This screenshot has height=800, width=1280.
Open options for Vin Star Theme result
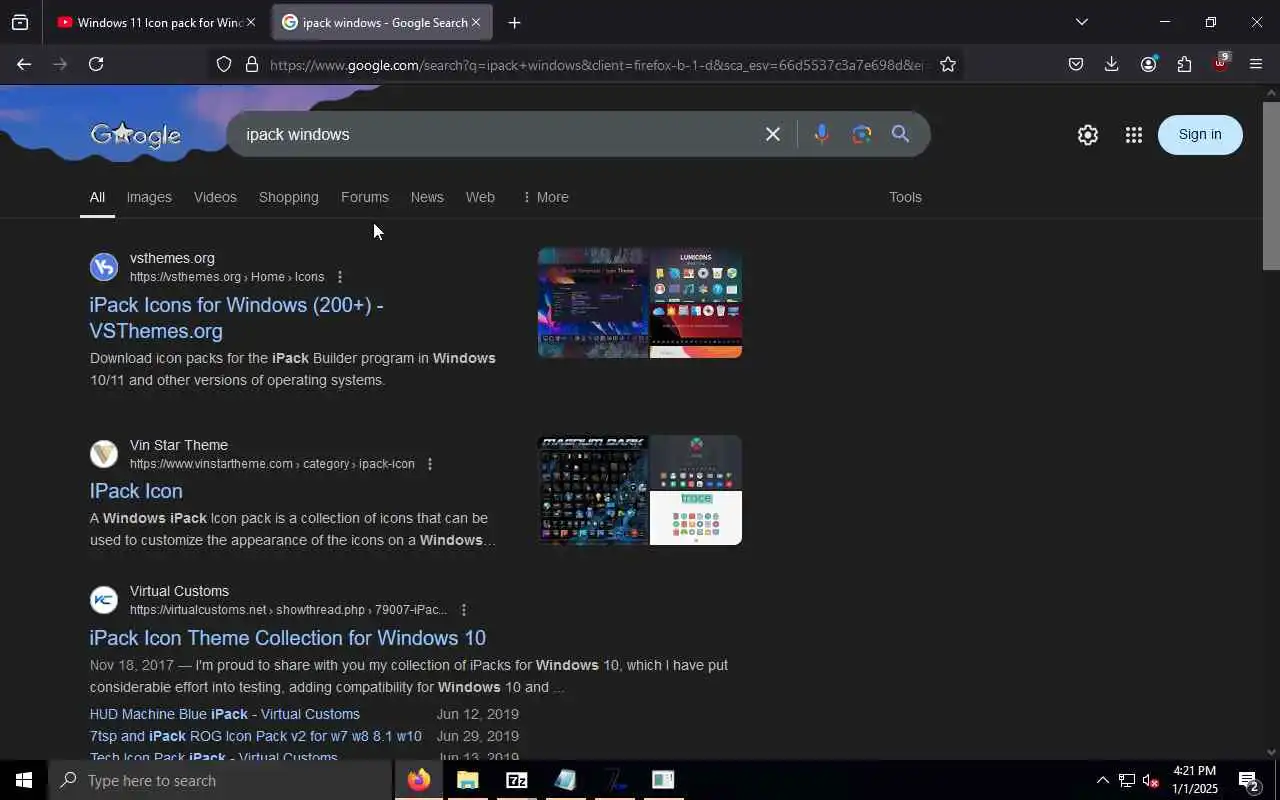coord(430,464)
